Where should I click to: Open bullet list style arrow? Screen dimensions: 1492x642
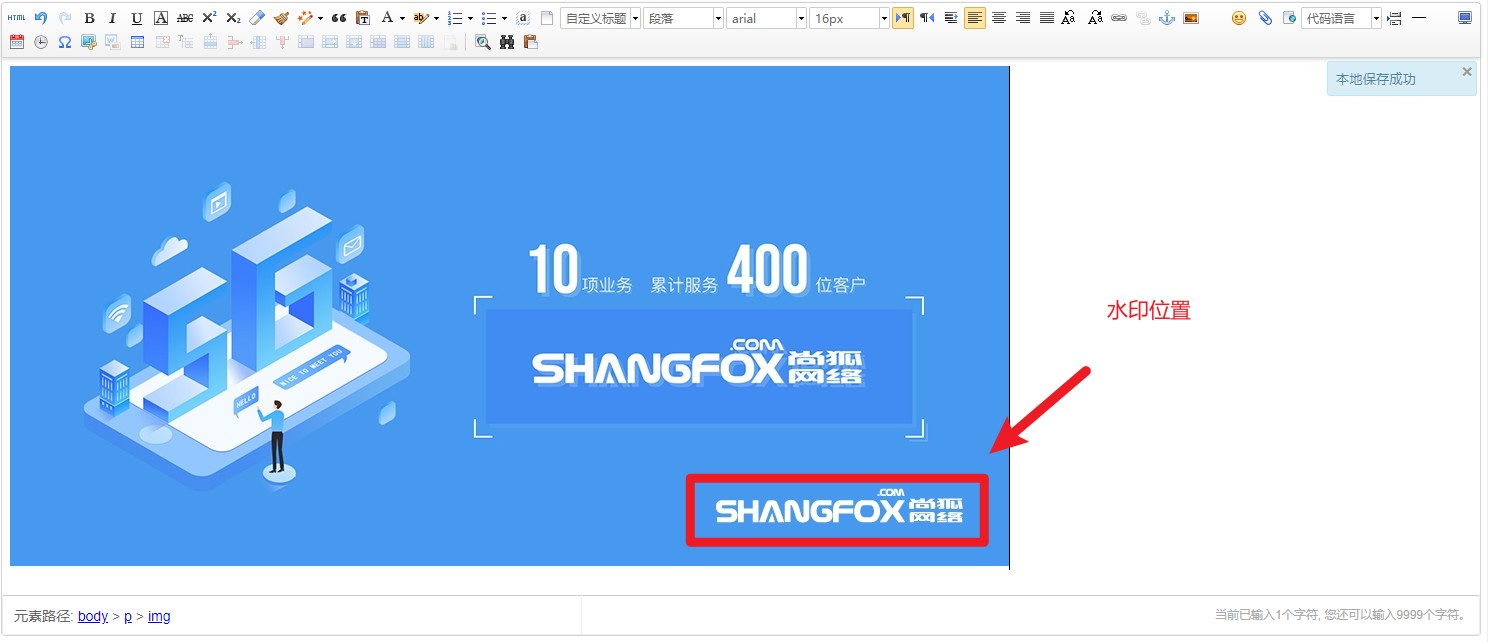(504, 18)
